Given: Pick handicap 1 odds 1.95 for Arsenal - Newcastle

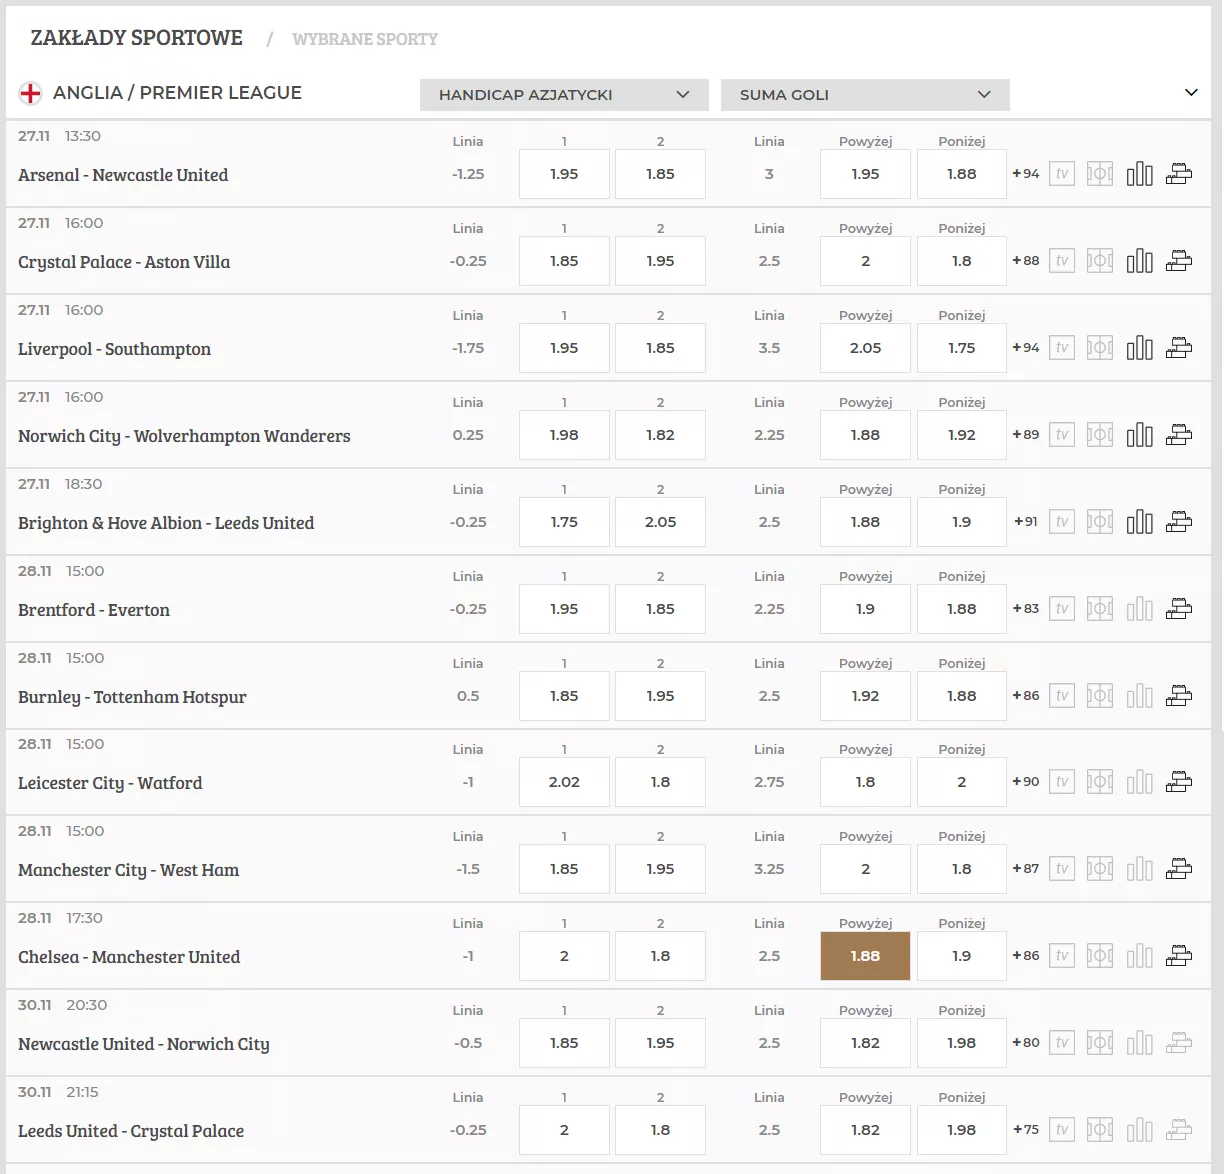Looking at the screenshot, I should pos(564,174).
